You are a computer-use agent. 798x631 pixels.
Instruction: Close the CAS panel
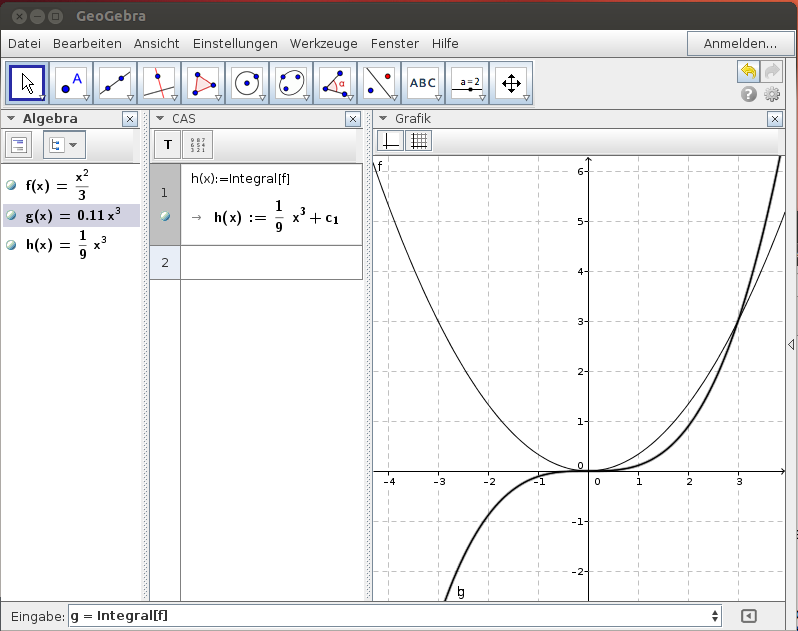[353, 119]
